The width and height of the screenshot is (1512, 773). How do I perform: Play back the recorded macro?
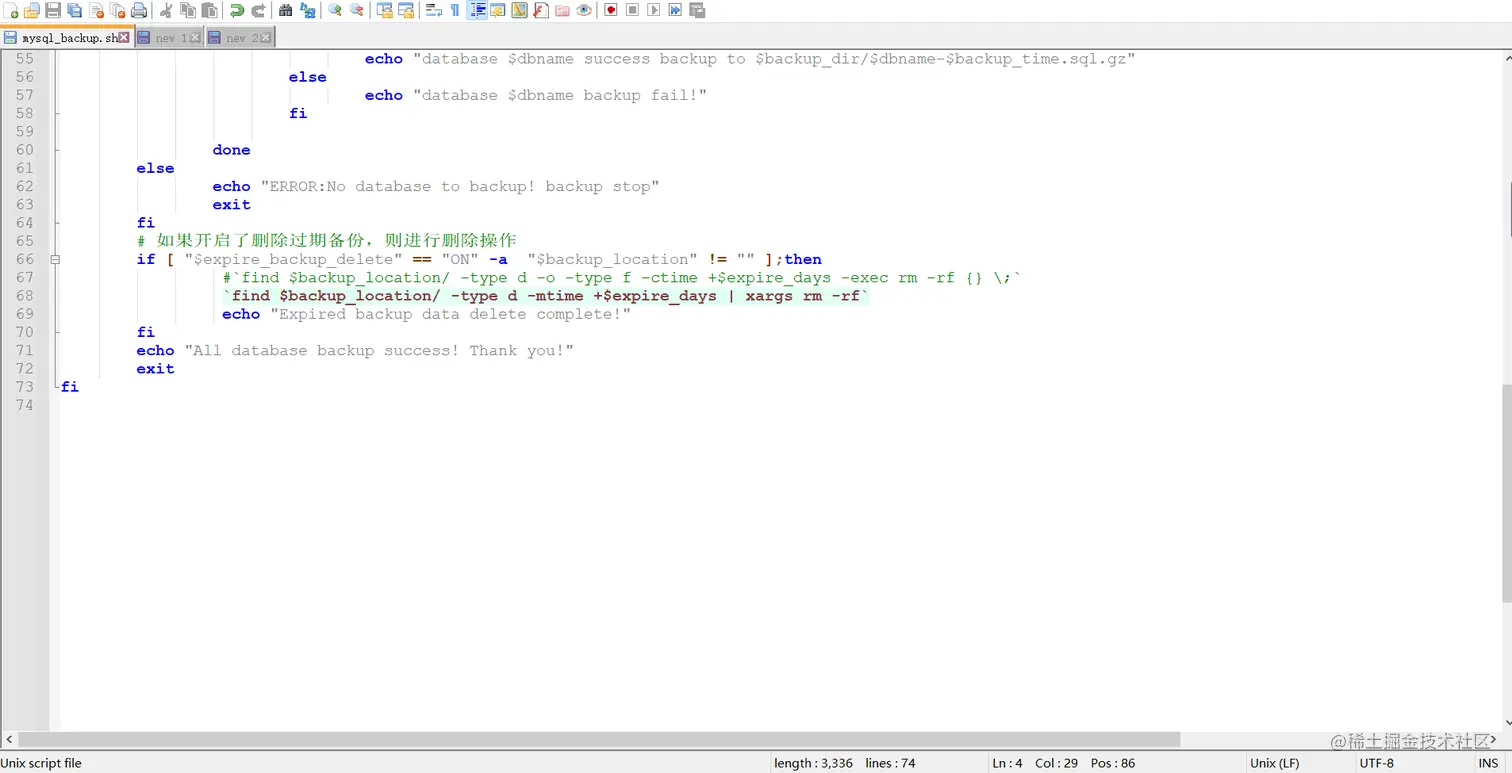pyautogui.click(x=653, y=10)
